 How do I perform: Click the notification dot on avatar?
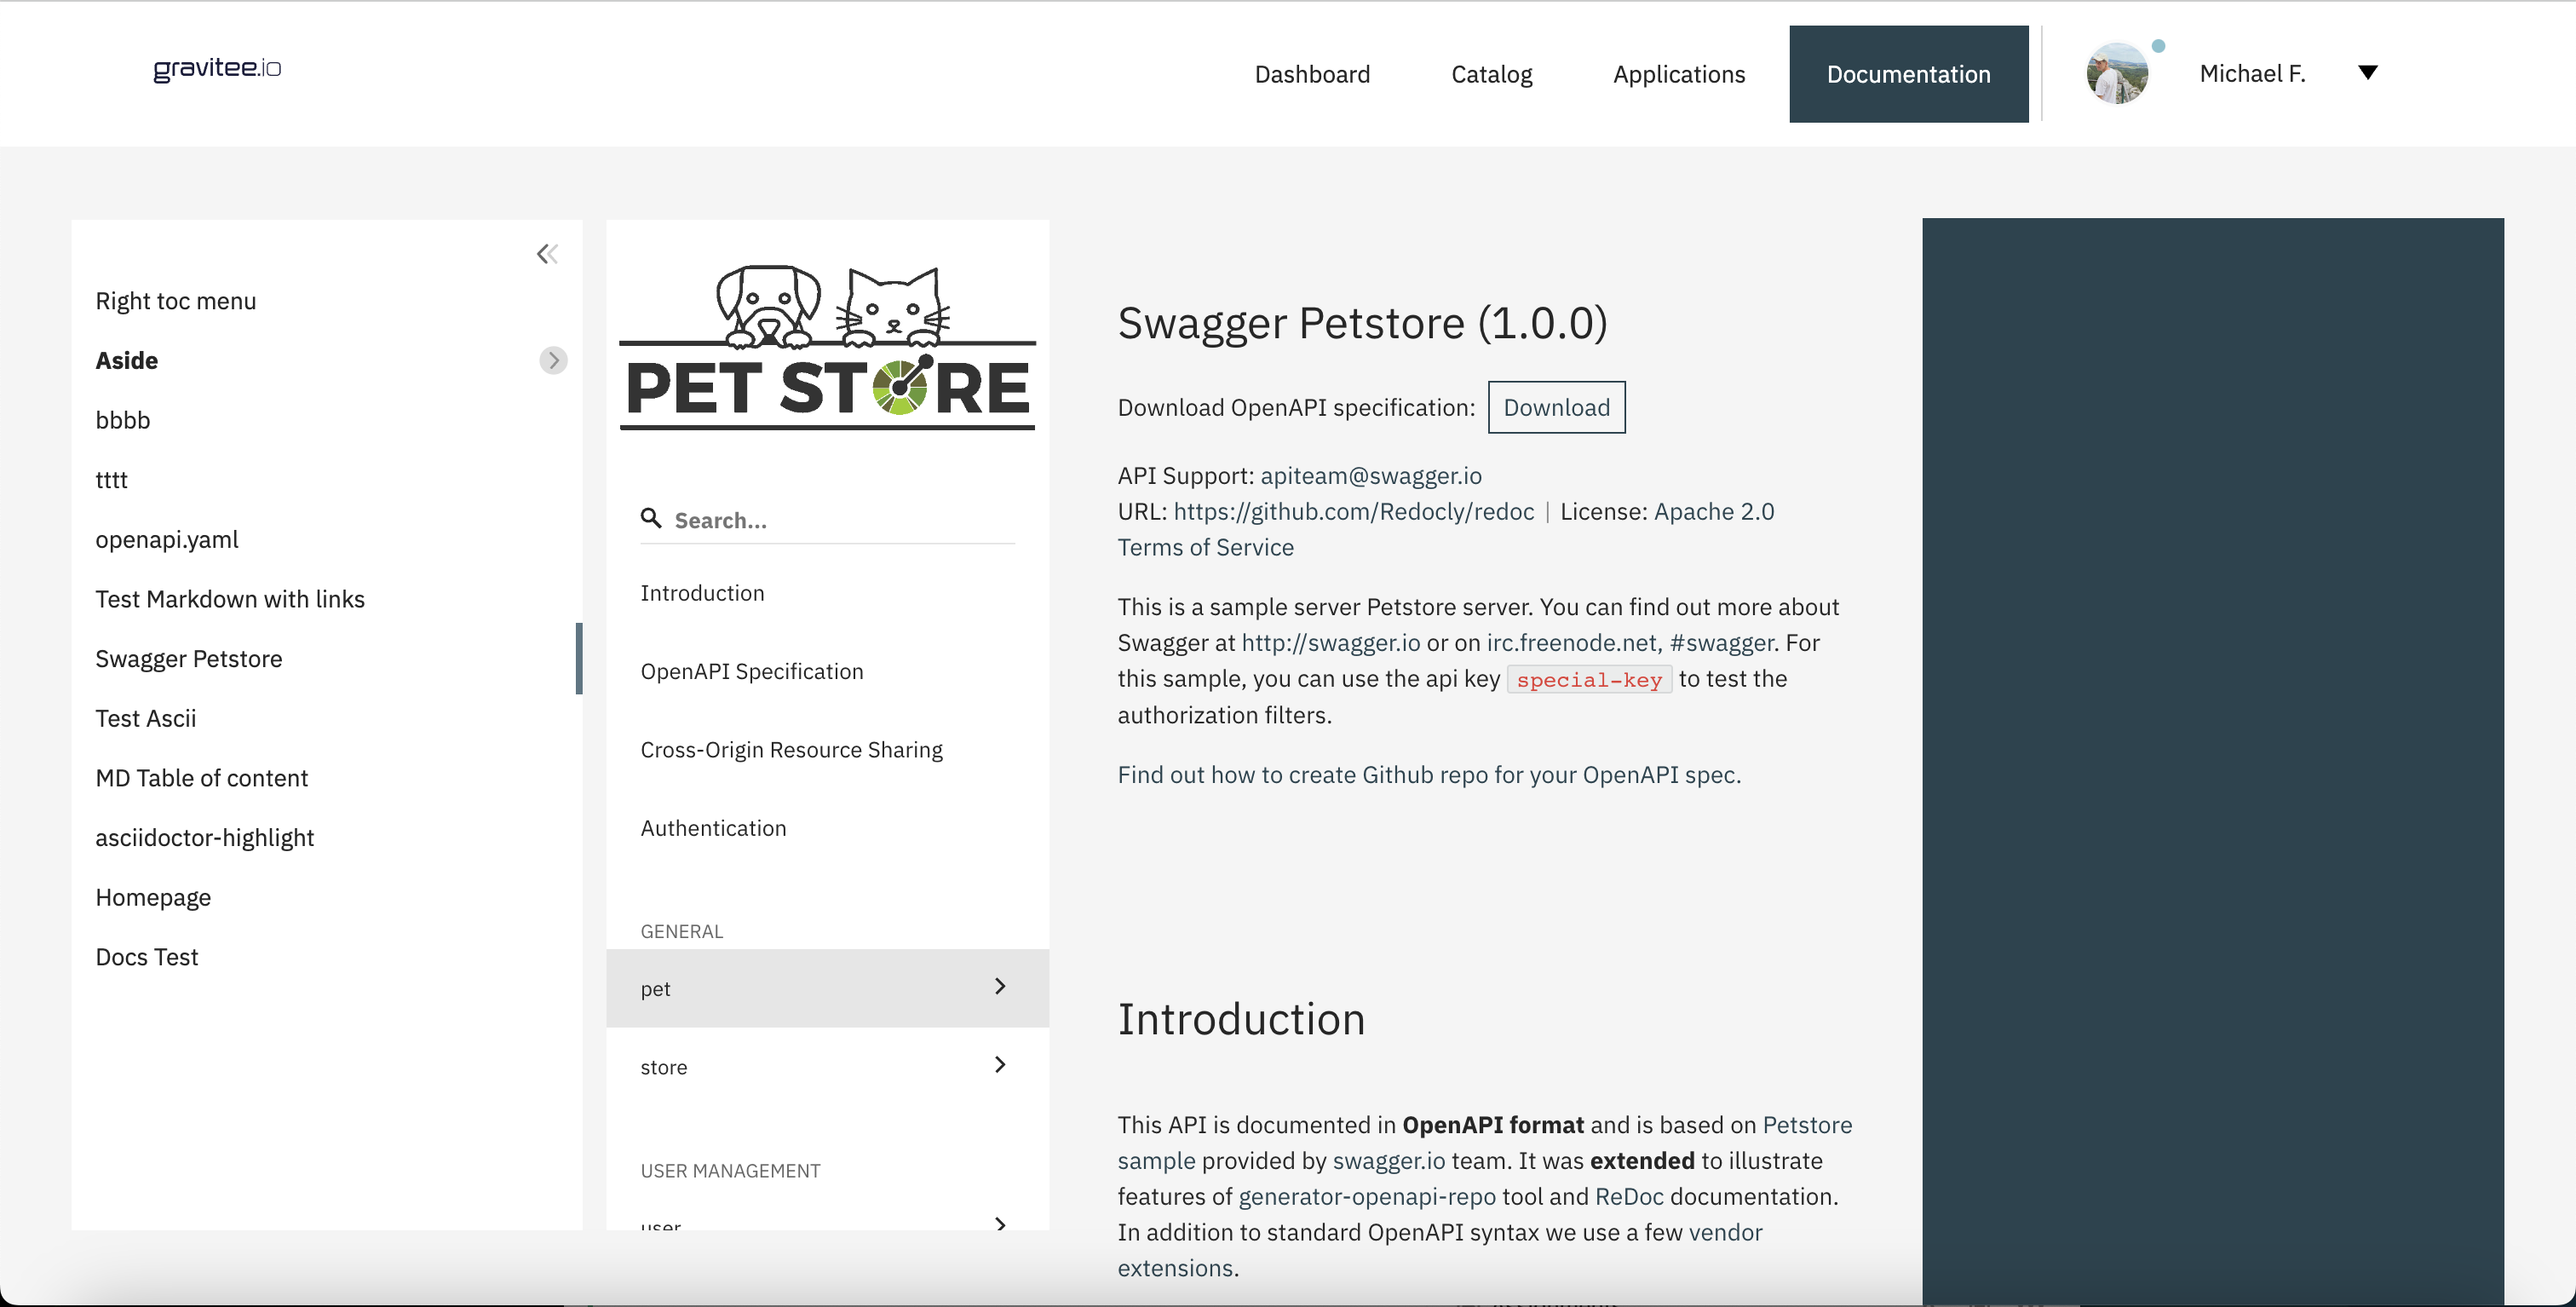2158,46
